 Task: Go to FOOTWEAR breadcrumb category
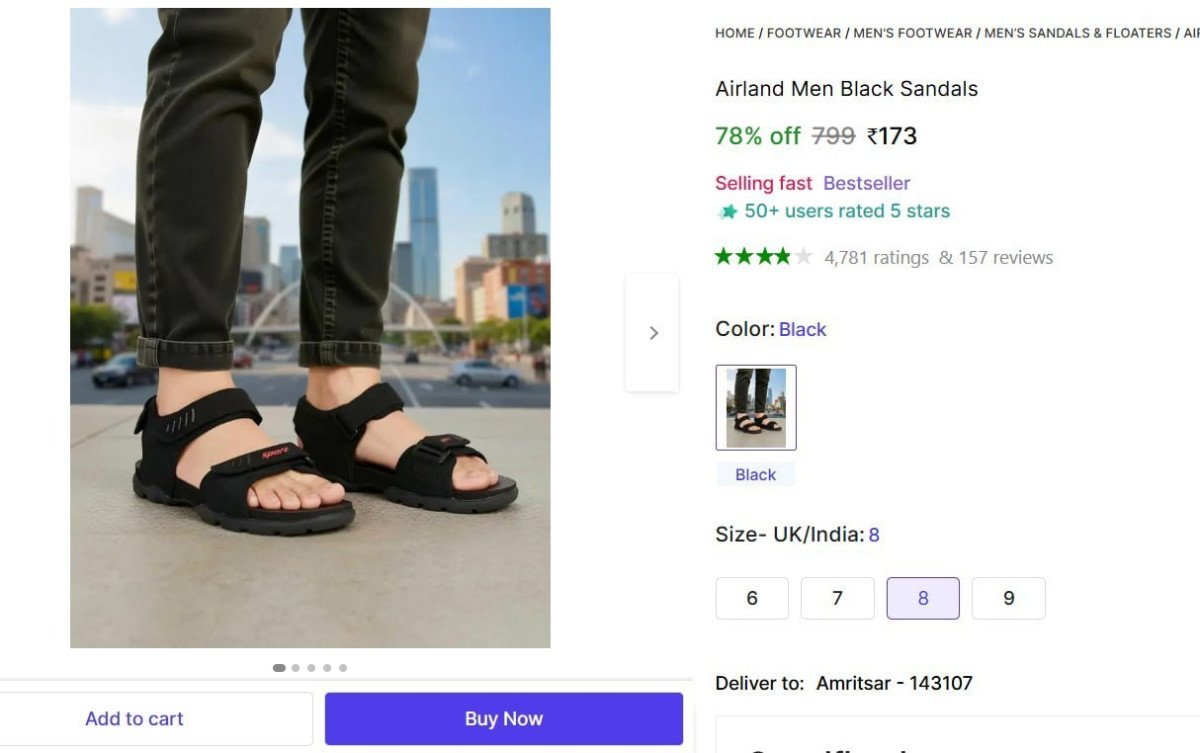[804, 33]
